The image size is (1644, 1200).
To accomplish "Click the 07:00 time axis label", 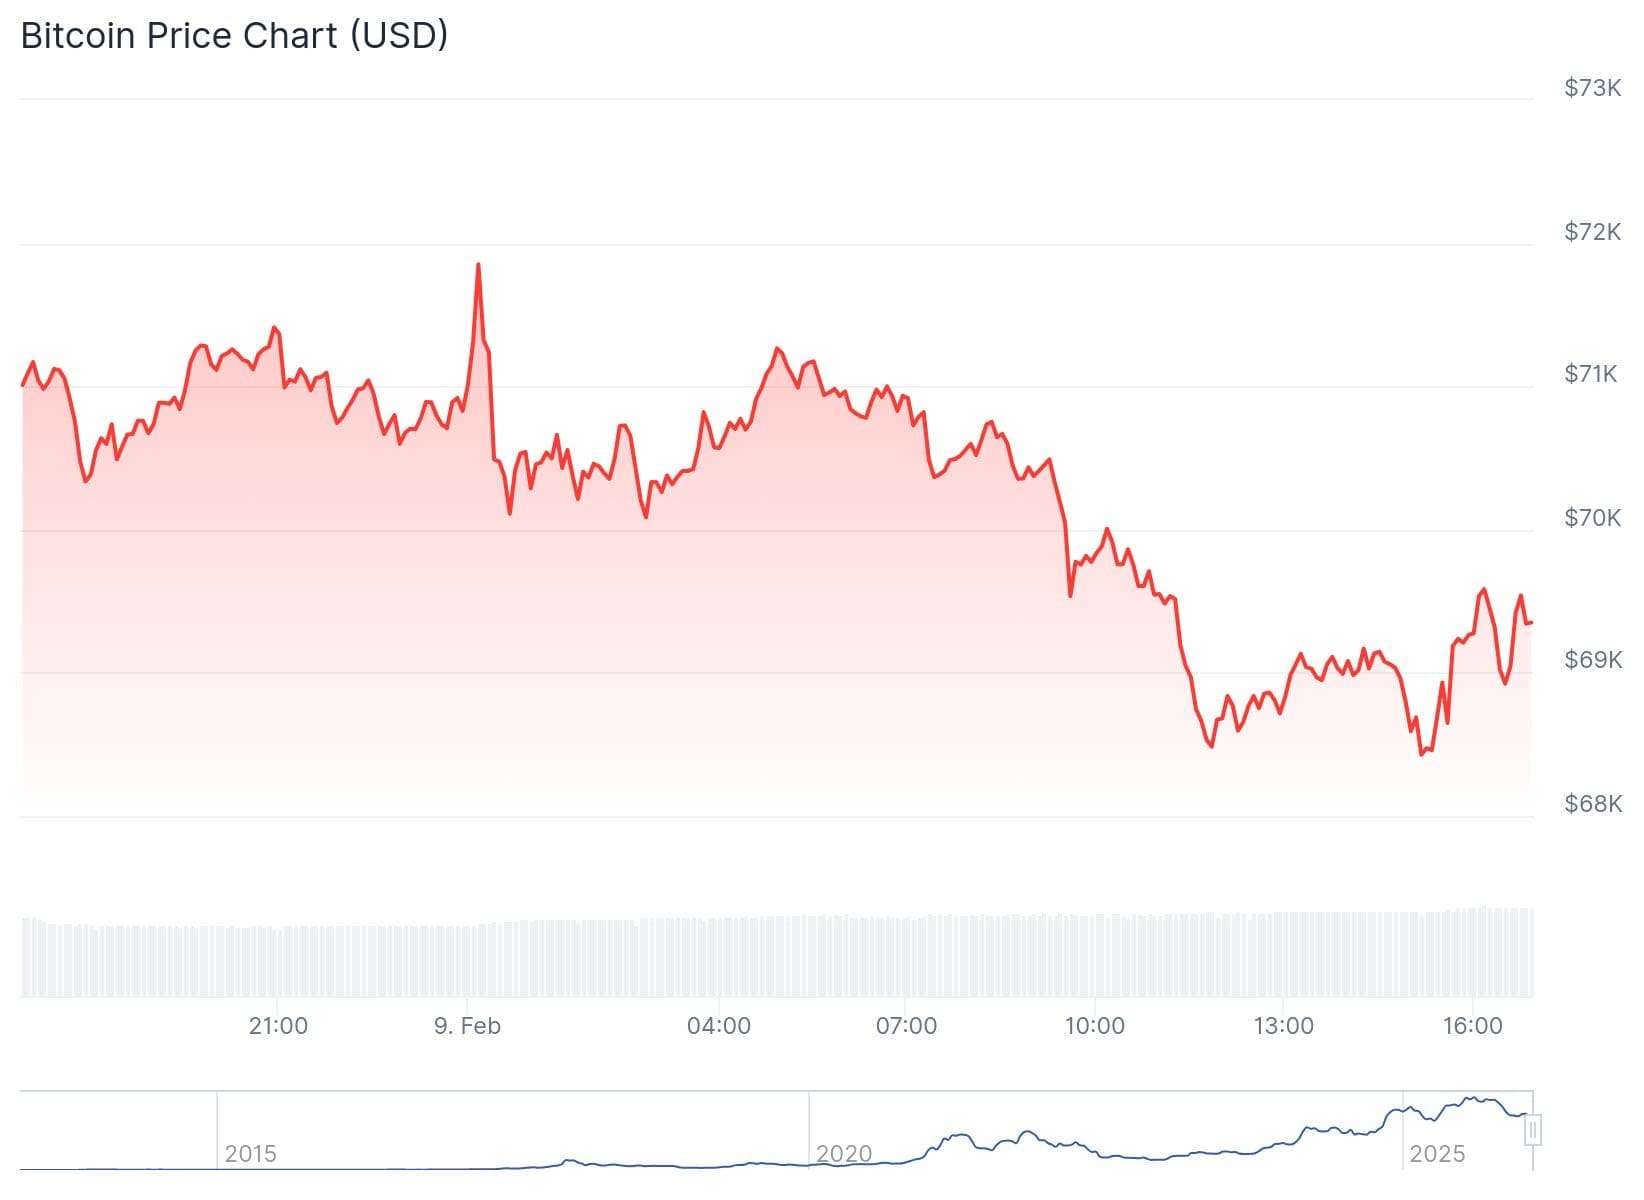I will pos(906,1026).
